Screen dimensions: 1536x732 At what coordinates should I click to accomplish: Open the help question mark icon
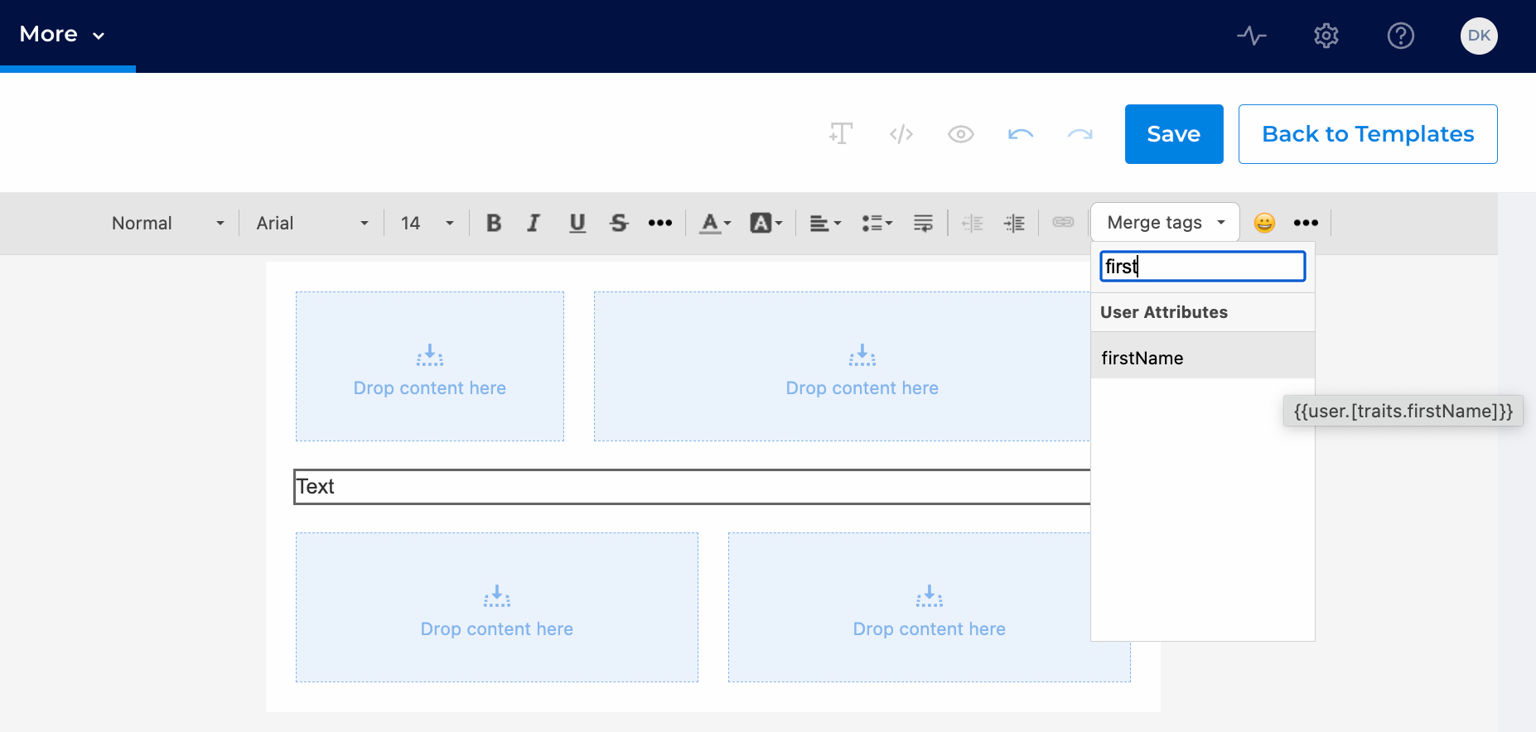pos(1400,36)
